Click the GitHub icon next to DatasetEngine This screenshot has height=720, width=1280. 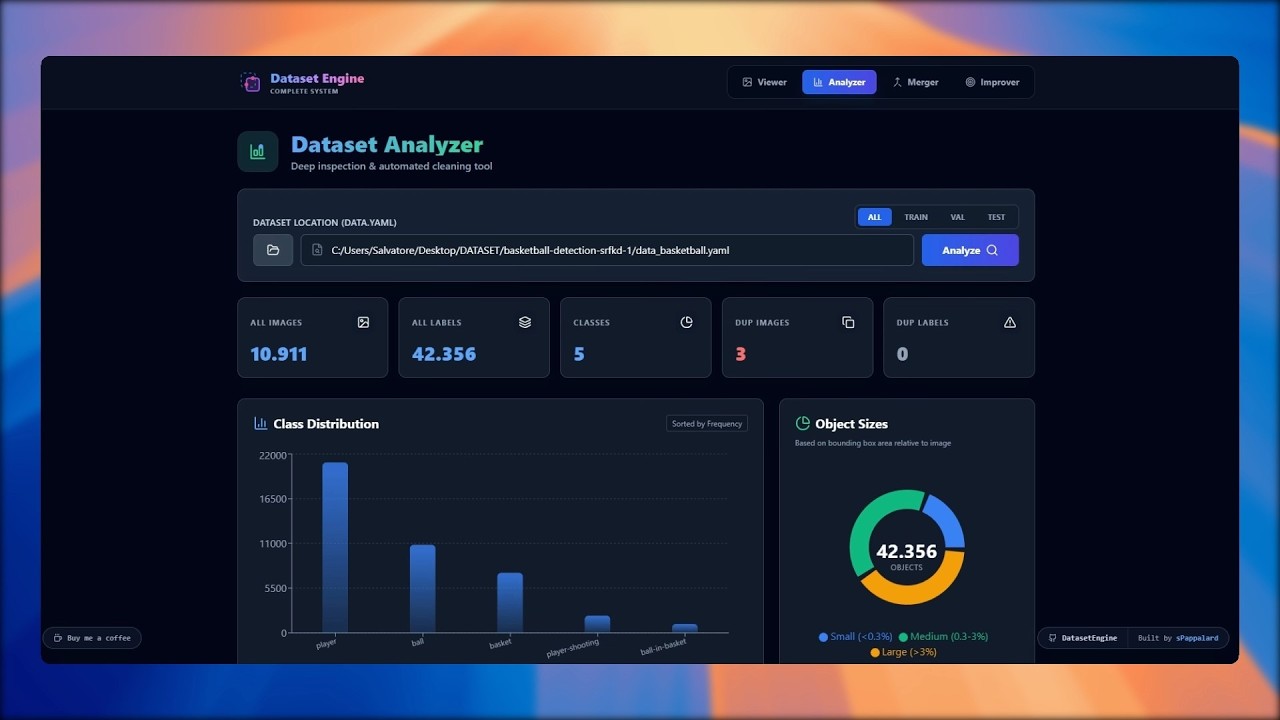[x=1052, y=637]
